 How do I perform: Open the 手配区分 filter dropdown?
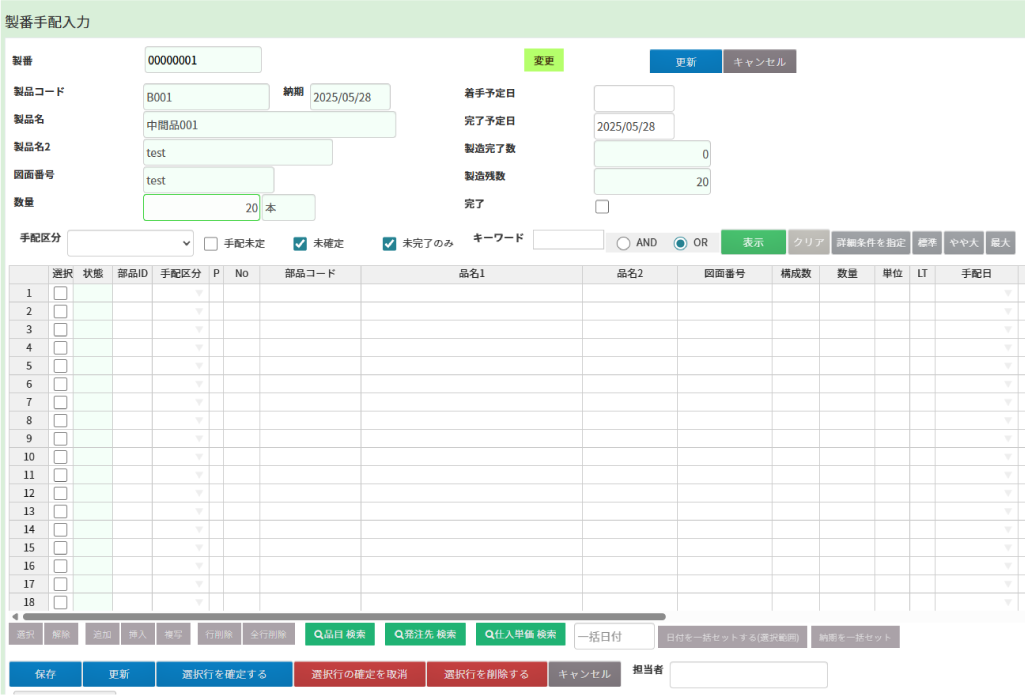tap(130, 243)
